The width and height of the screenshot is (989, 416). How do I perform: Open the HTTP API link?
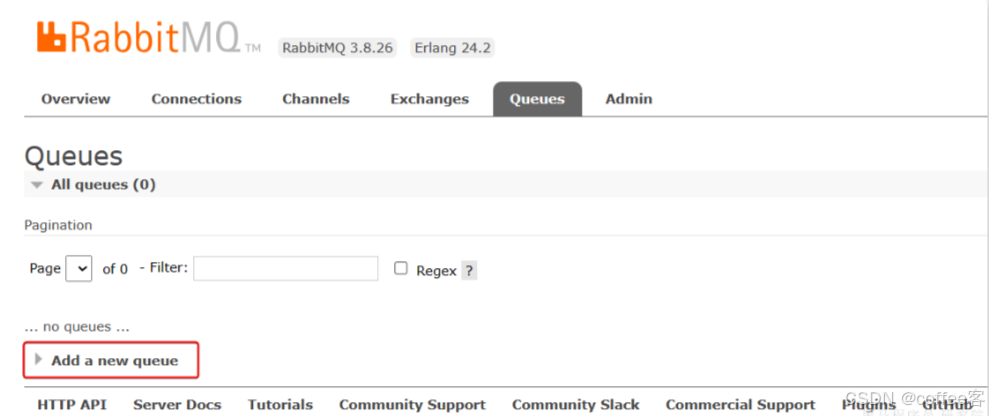[x=72, y=405]
